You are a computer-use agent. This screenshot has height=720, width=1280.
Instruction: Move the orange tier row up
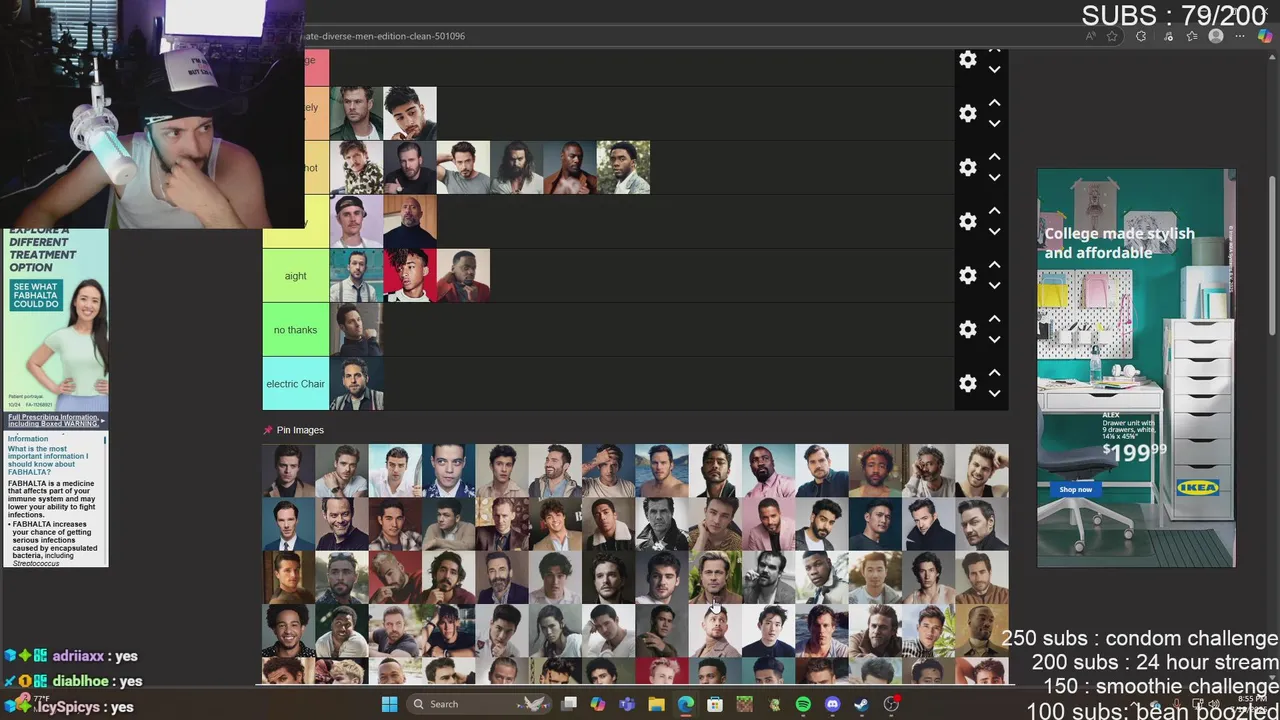[x=994, y=103]
